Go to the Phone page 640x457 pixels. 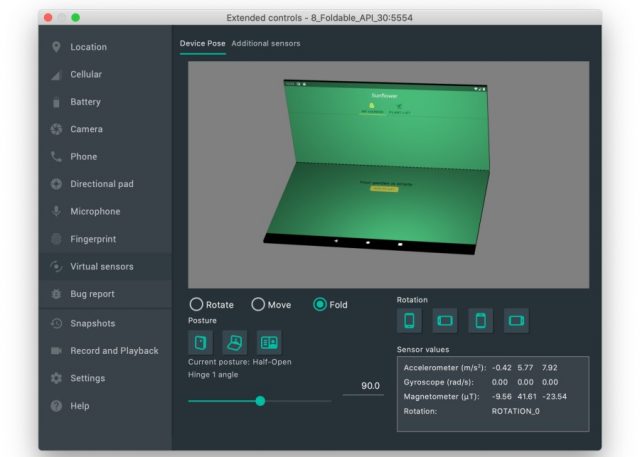coord(105,157)
